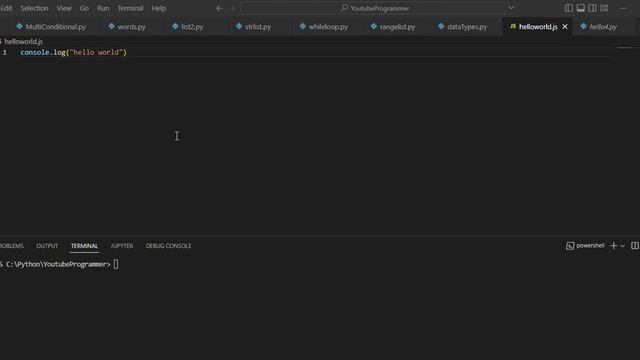Click the terminal prompt line

pyautogui.click(x=59, y=264)
